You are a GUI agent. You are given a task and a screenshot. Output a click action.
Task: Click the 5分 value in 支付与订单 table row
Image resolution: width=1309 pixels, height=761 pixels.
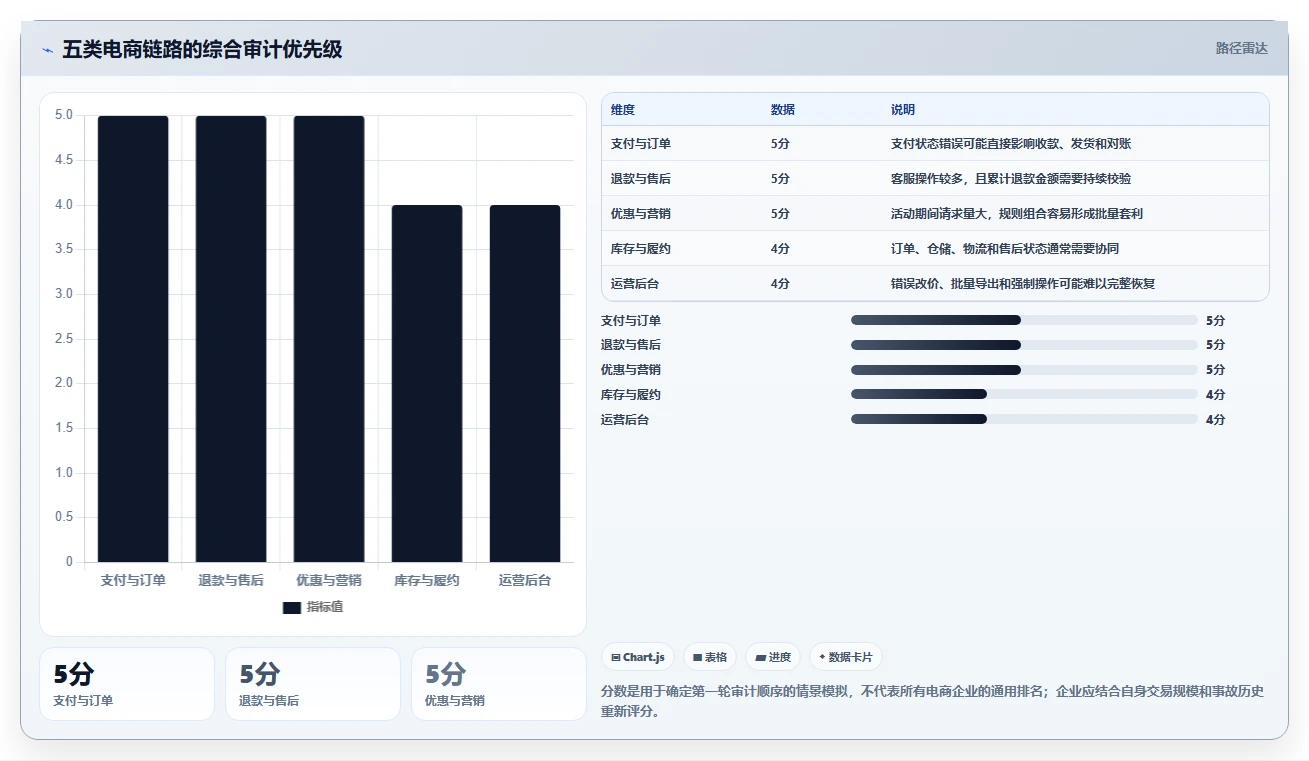(x=780, y=144)
